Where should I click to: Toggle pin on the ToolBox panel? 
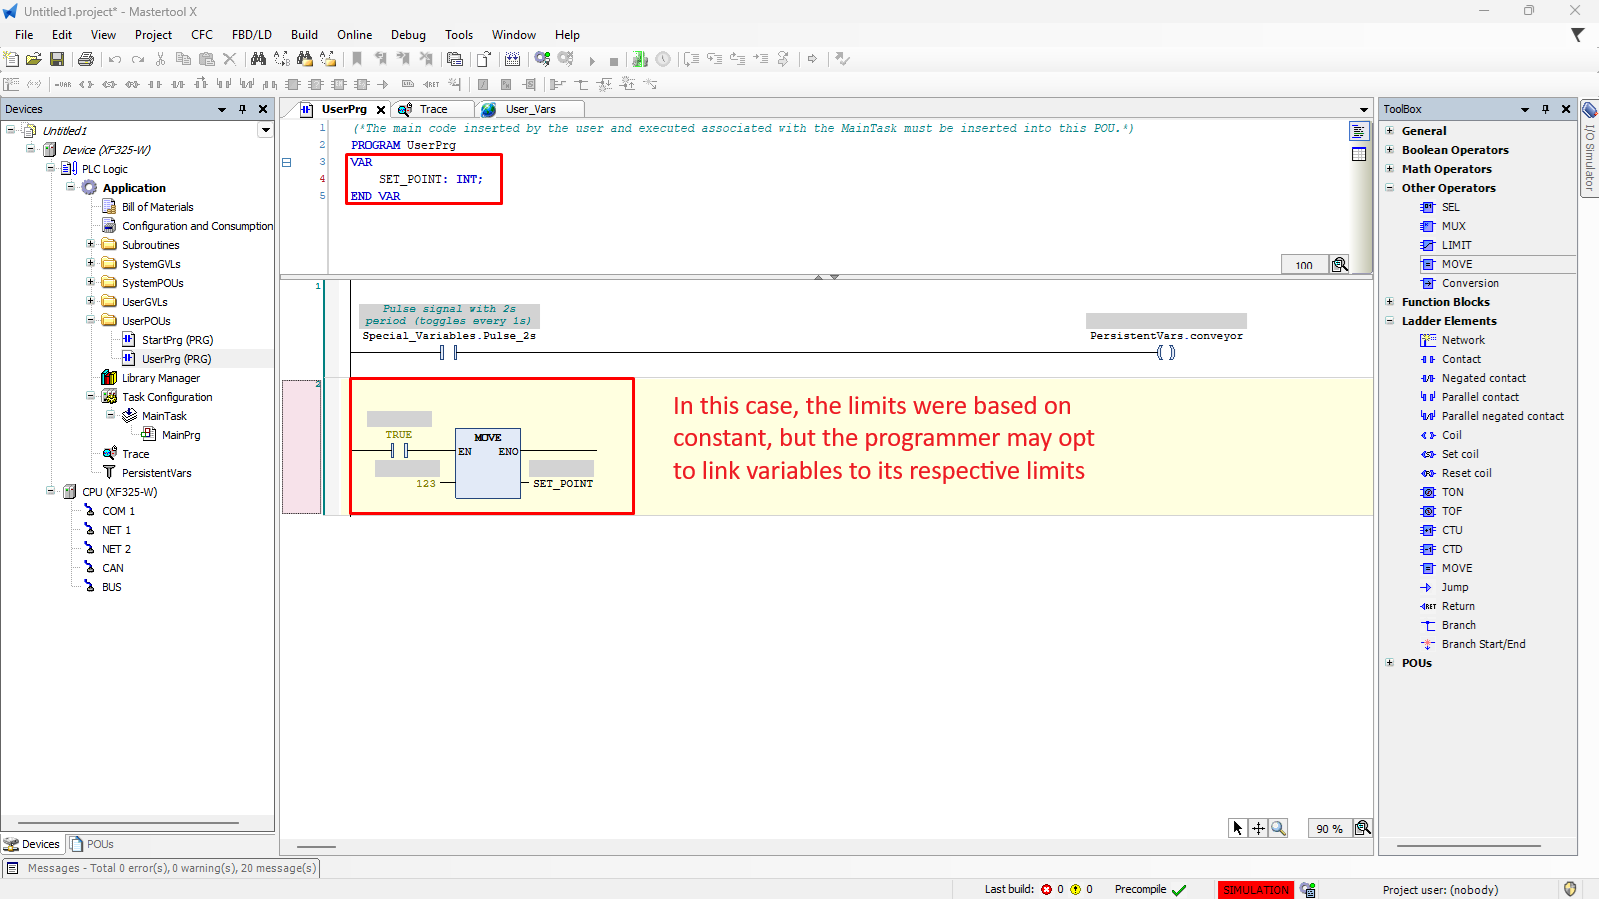tap(1545, 109)
